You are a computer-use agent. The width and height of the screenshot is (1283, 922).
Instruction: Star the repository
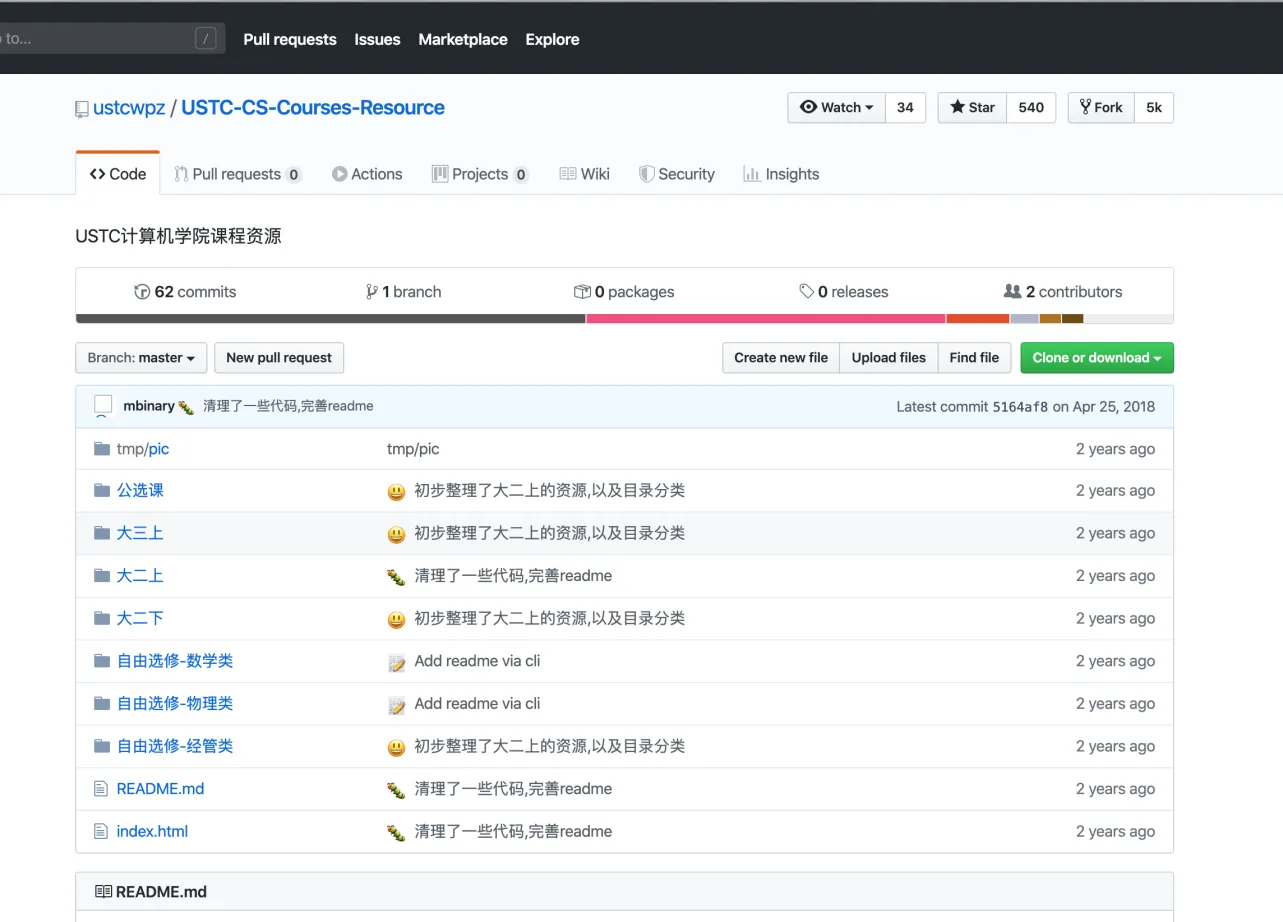coord(972,108)
